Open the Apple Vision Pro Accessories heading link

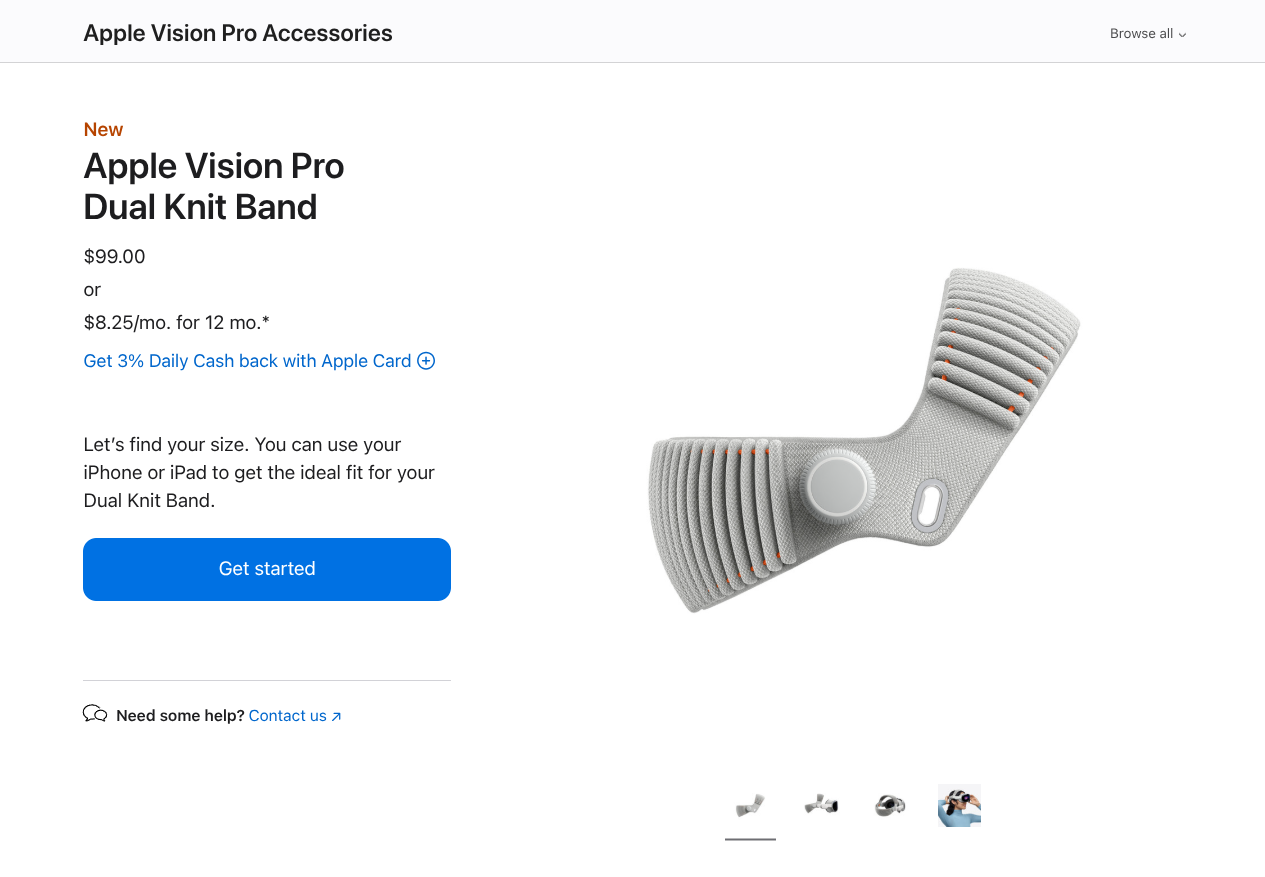coord(238,33)
